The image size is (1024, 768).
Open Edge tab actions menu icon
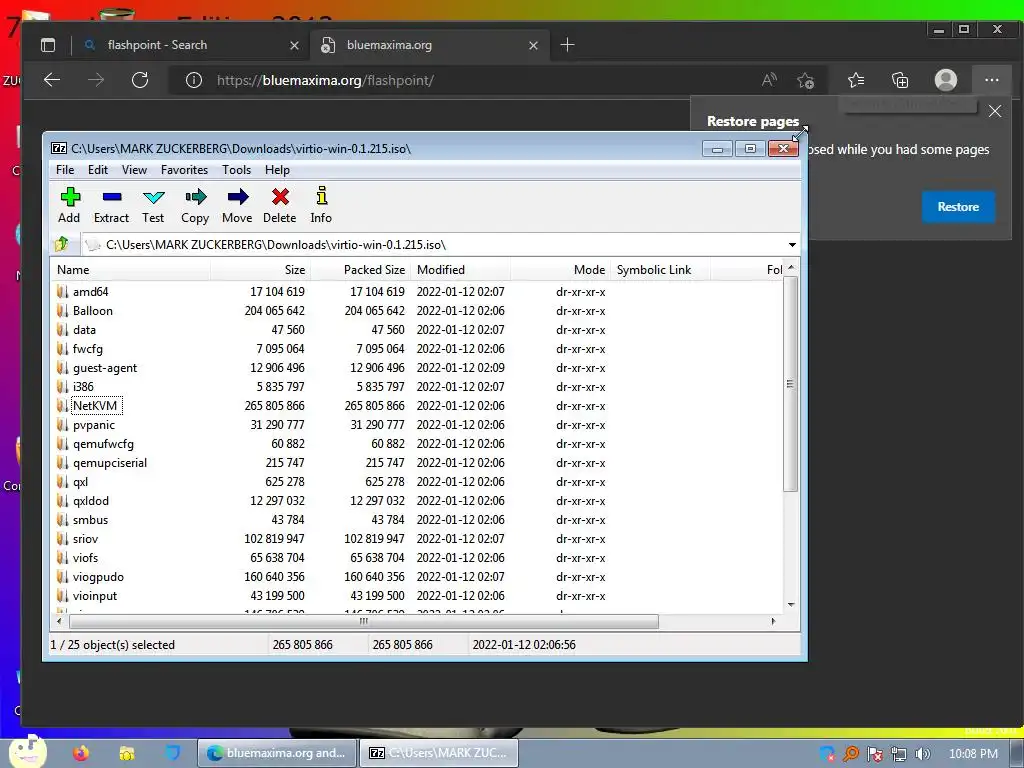click(x=48, y=45)
